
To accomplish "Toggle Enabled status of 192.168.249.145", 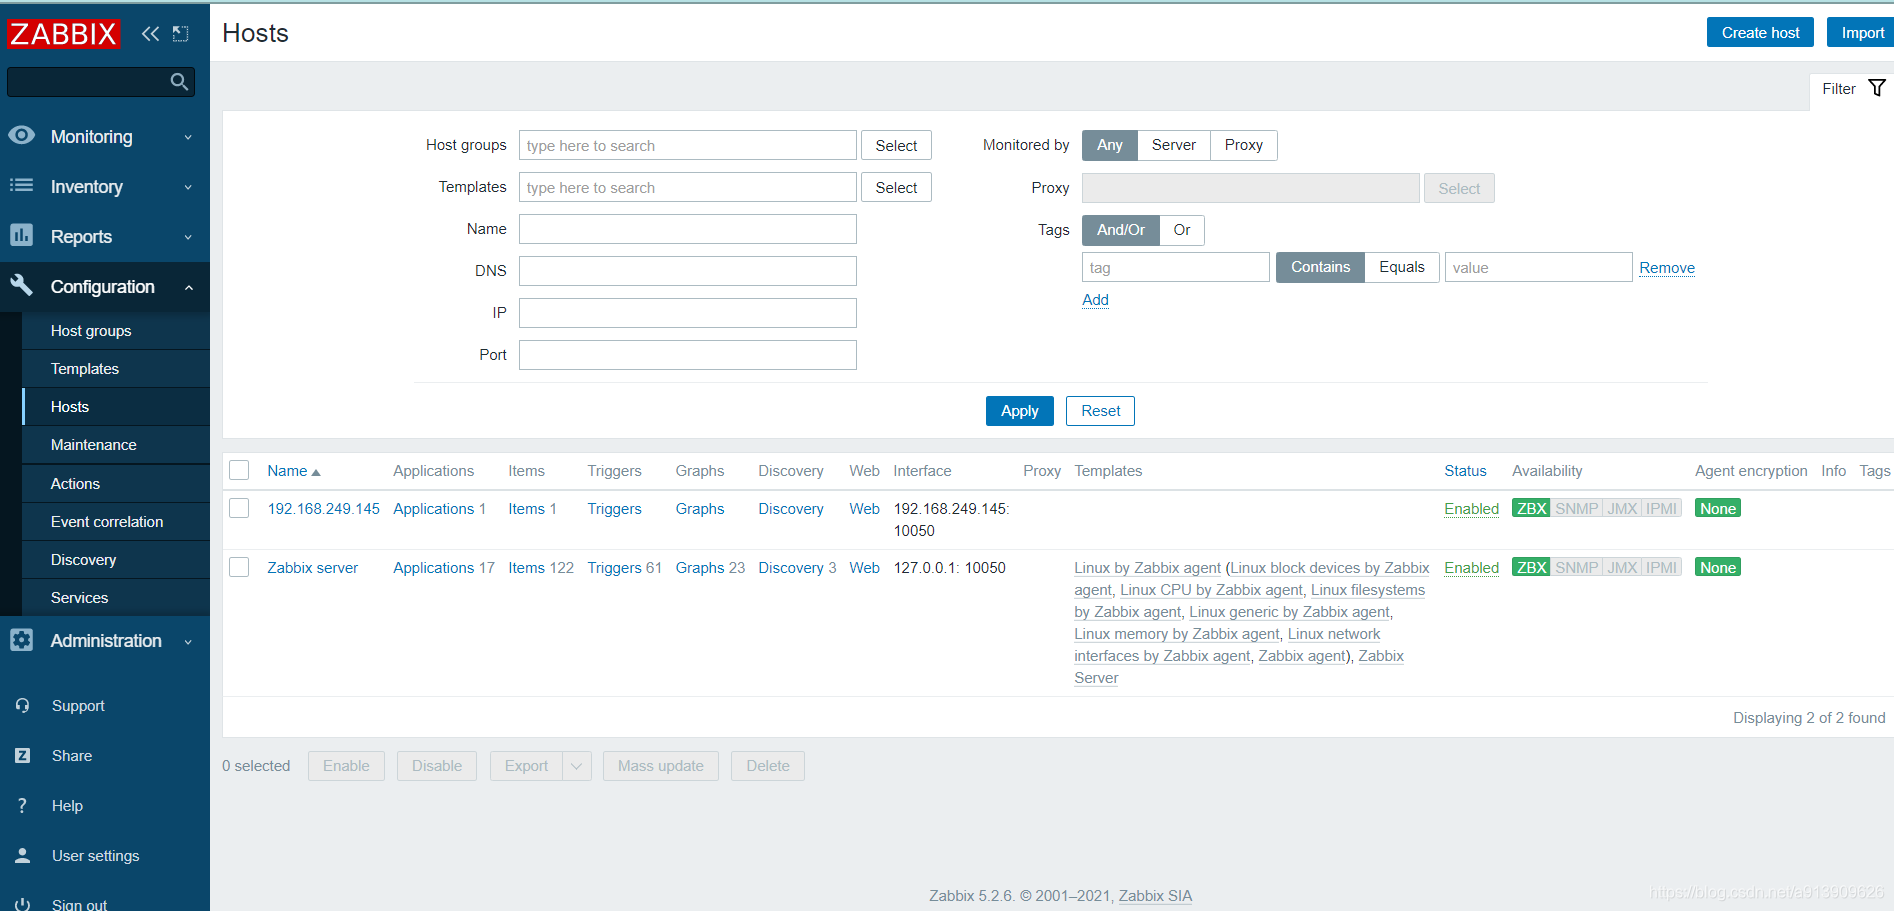I will (x=1471, y=509).
